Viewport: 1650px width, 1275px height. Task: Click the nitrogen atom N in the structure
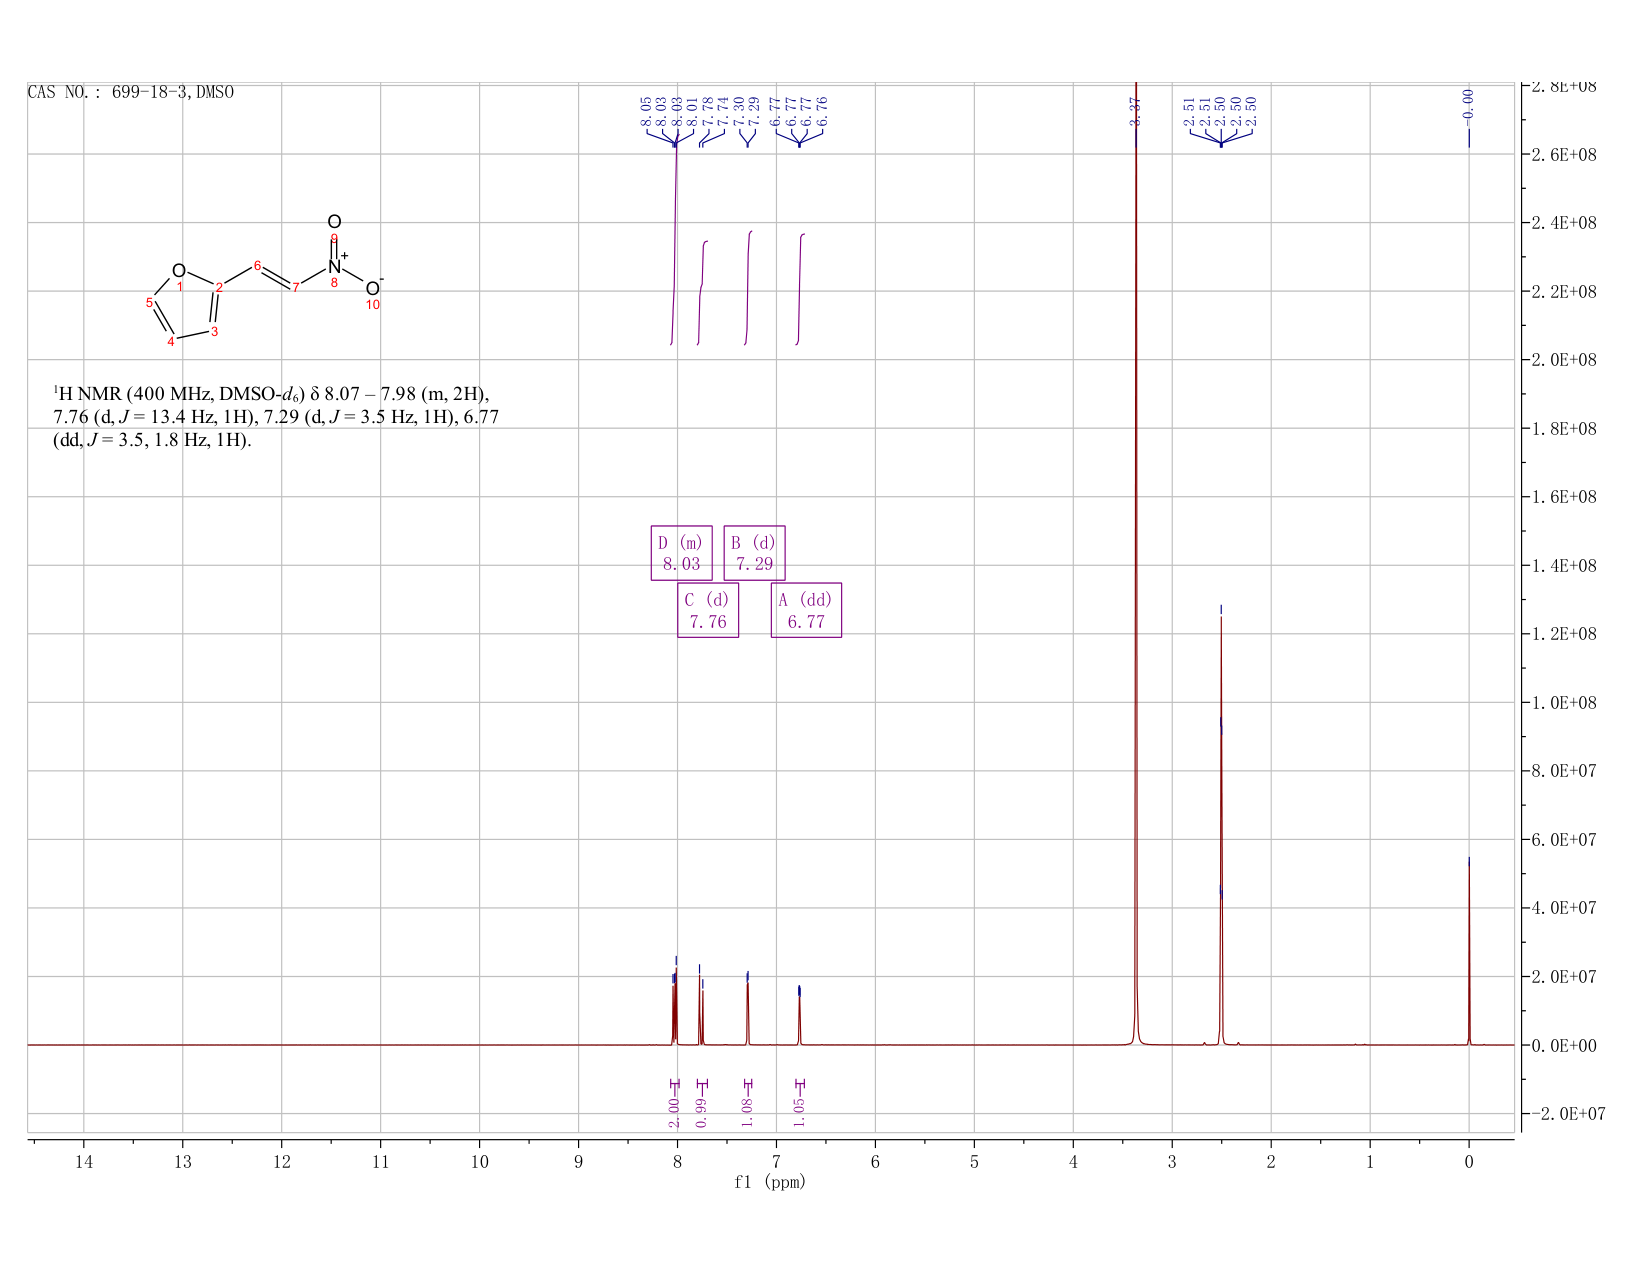point(334,267)
